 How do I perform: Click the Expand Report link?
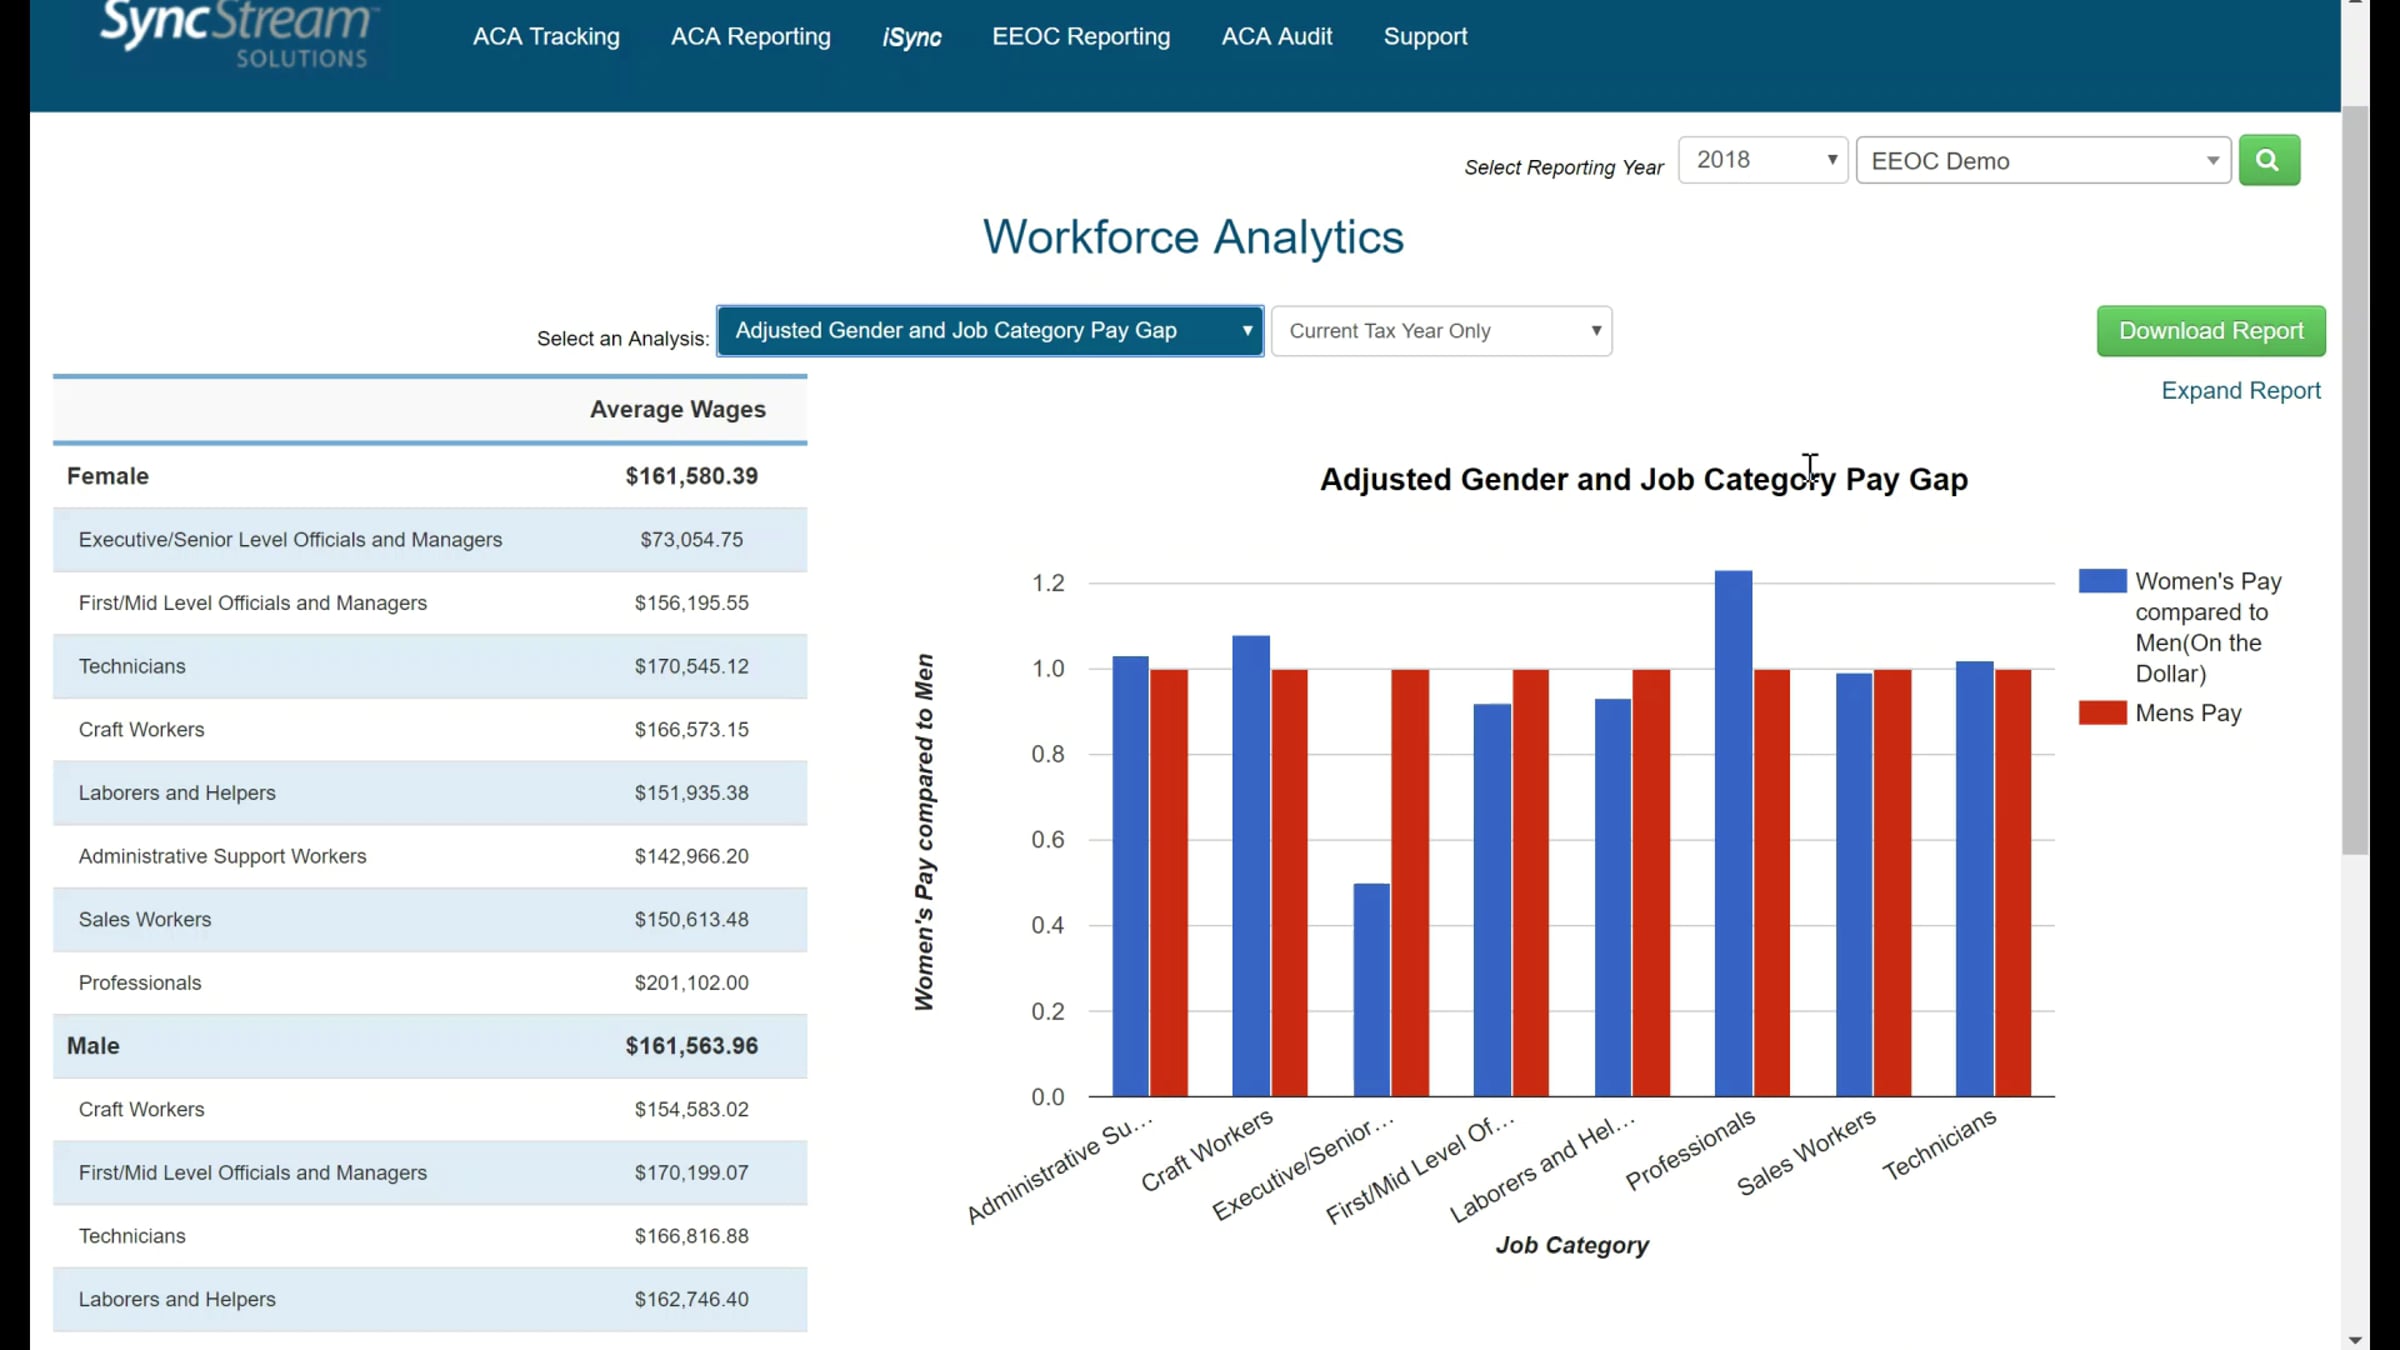2240,391
